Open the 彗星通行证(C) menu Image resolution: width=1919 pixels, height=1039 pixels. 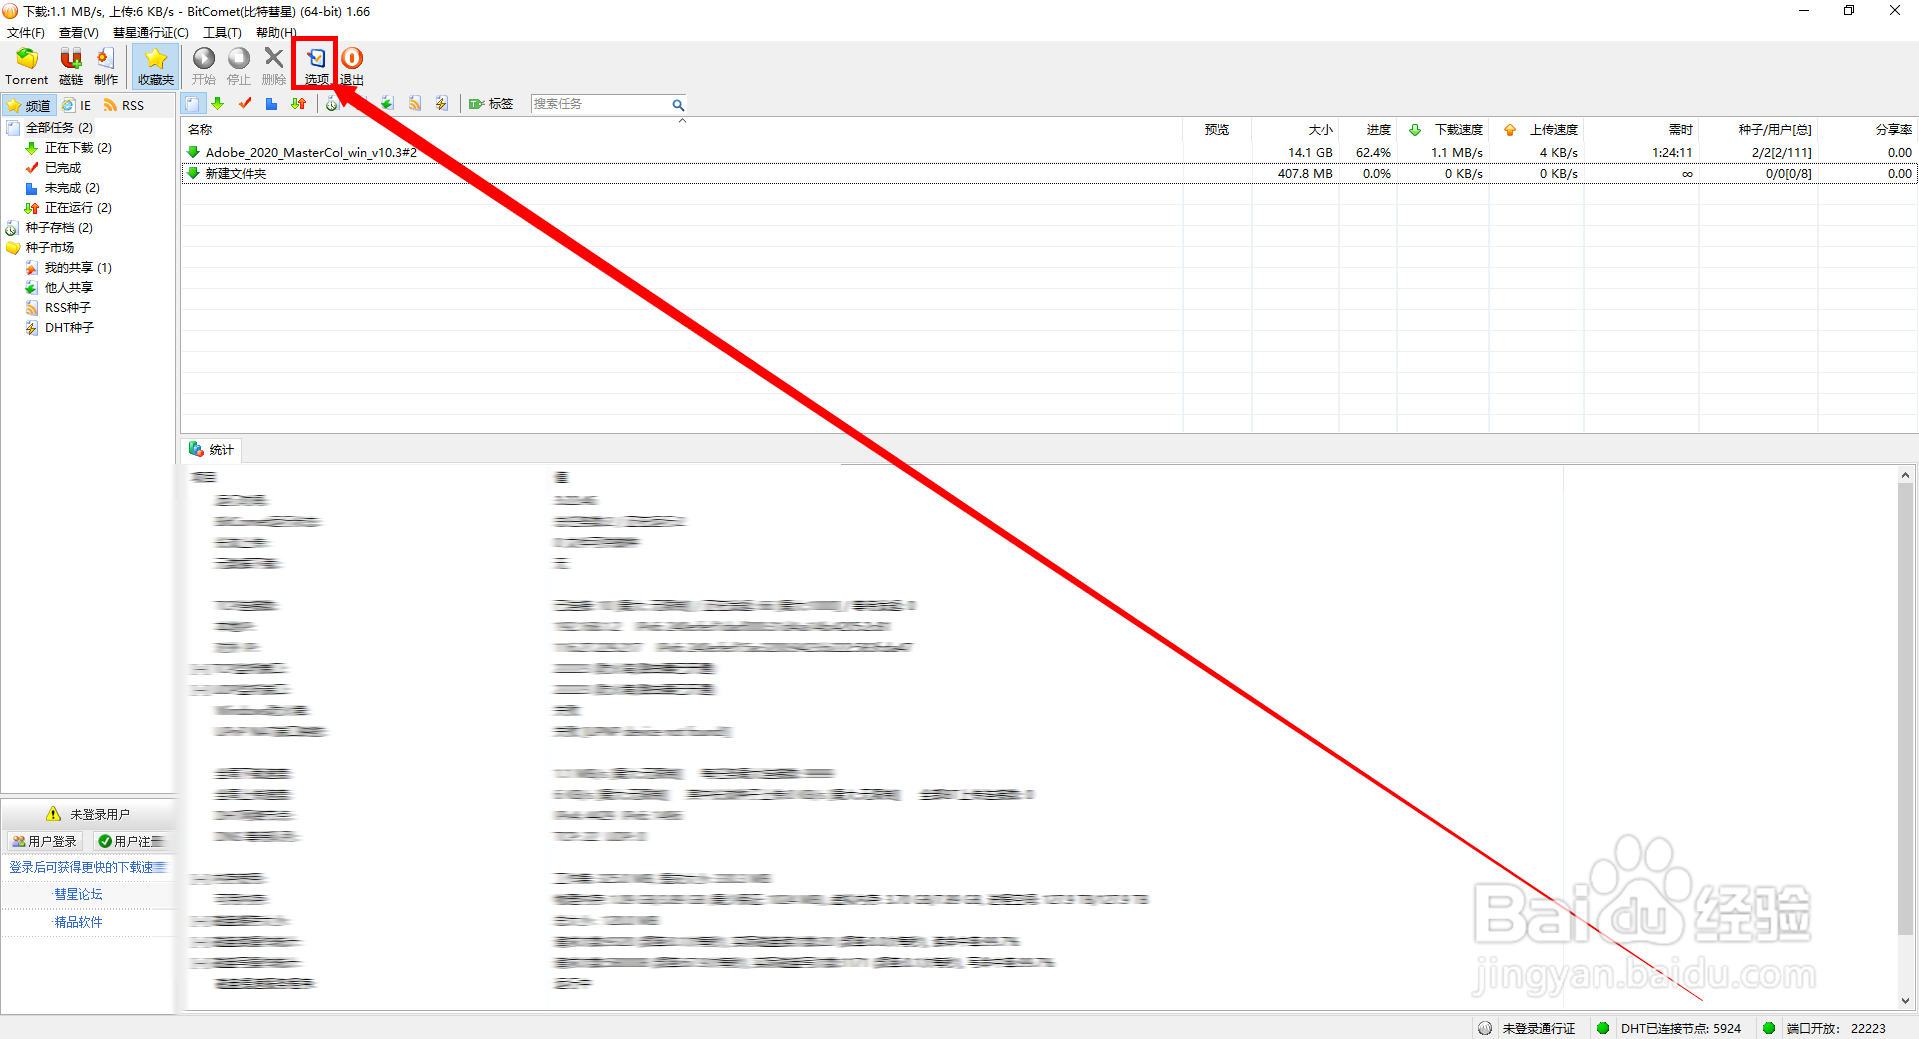point(150,33)
